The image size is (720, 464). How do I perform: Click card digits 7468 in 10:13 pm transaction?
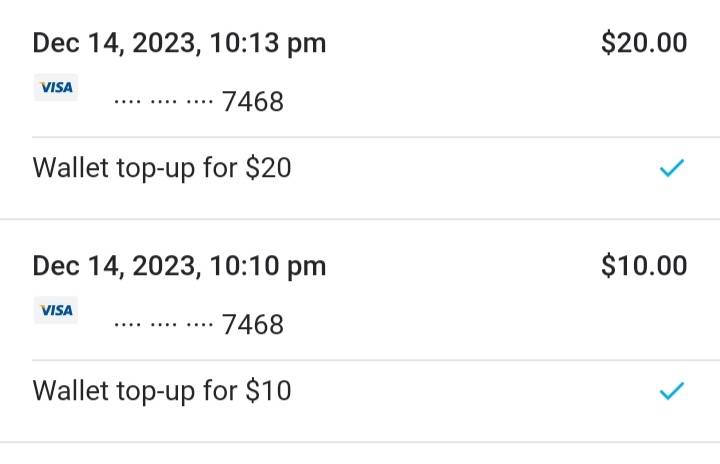pyautogui.click(x=253, y=102)
